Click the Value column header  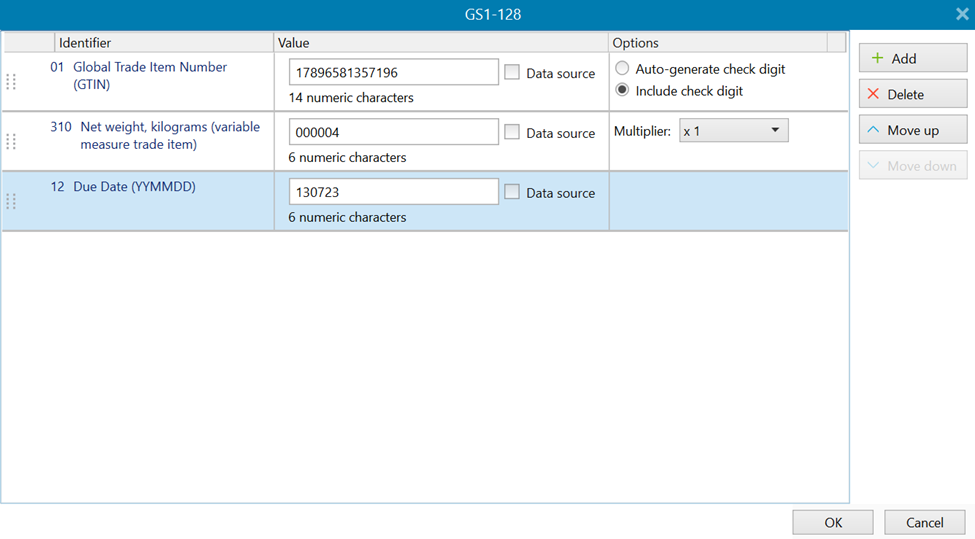[x=440, y=42]
